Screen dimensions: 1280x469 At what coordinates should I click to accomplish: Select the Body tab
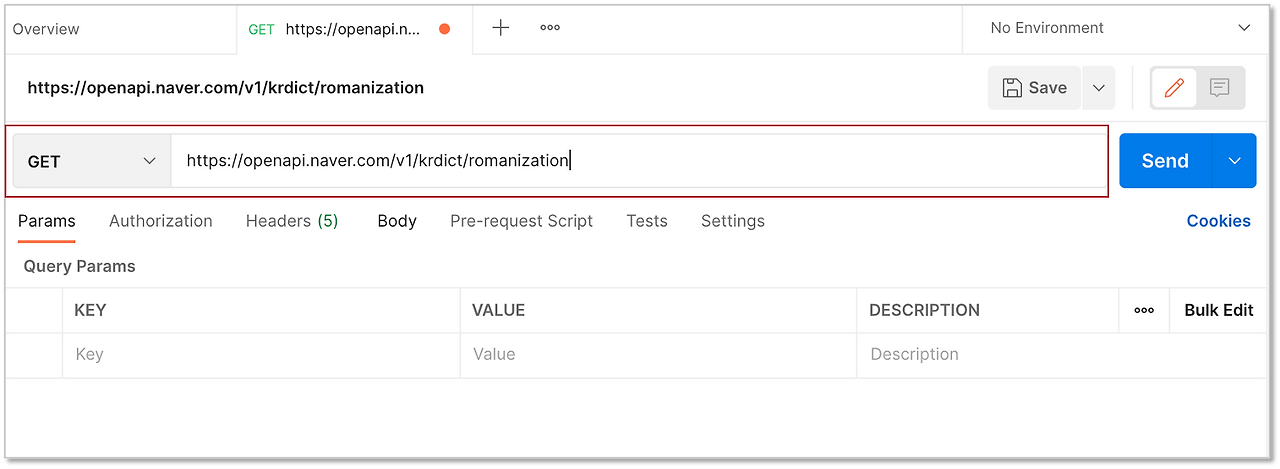tap(397, 221)
